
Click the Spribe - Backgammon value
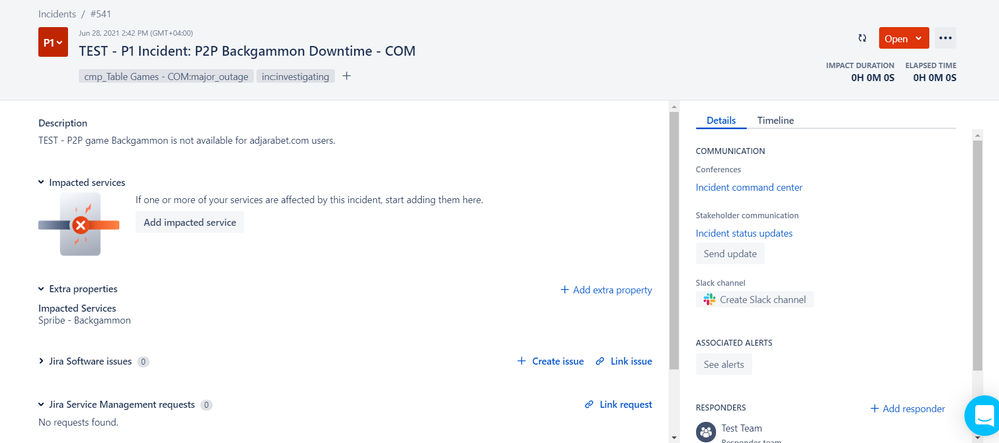tap(85, 321)
